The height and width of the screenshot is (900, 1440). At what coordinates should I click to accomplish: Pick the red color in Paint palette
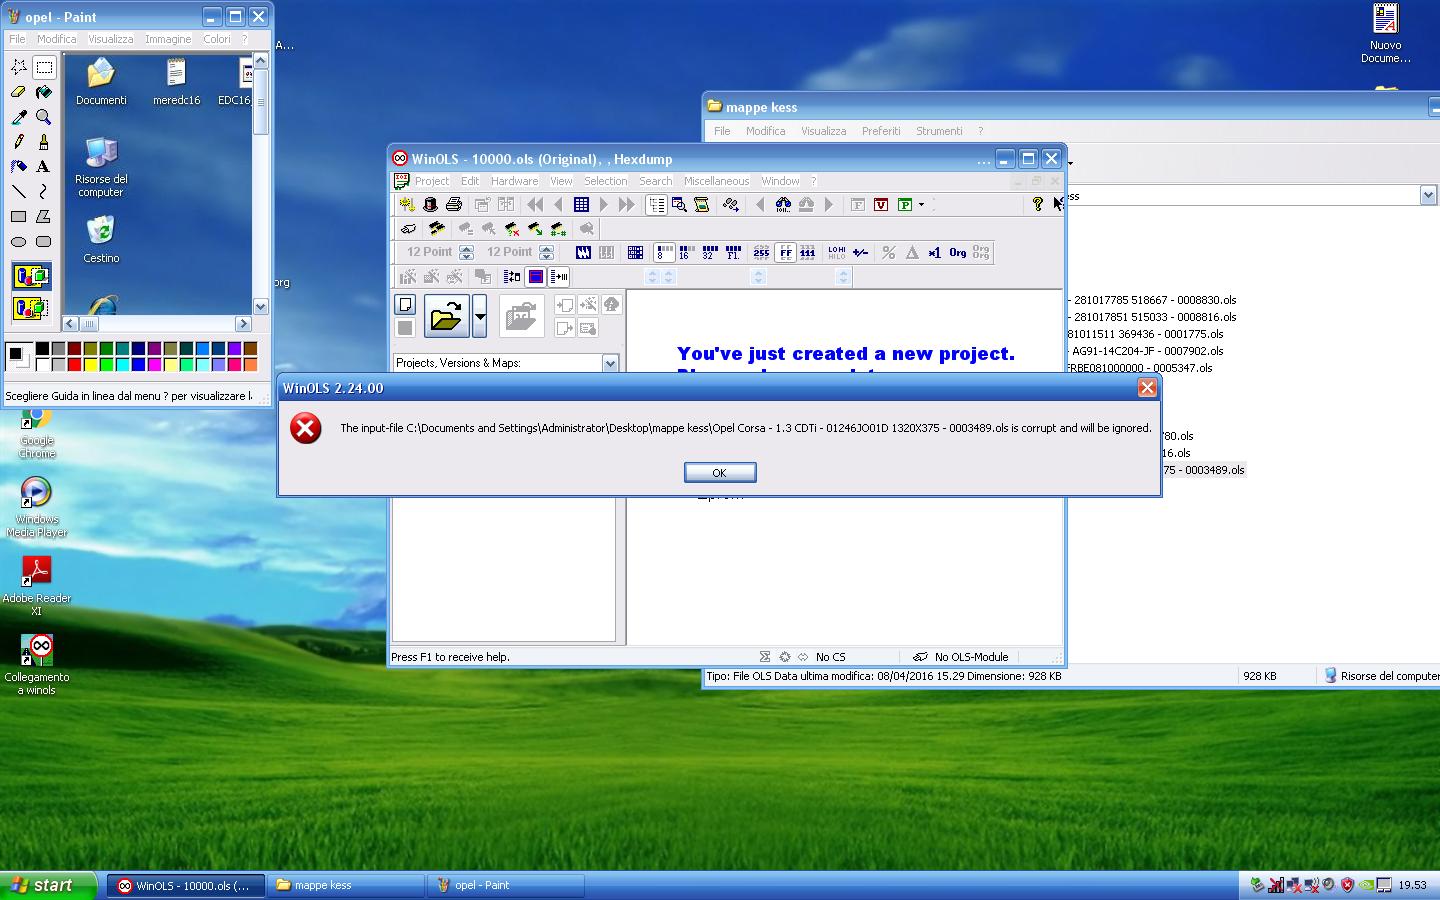pos(75,364)
